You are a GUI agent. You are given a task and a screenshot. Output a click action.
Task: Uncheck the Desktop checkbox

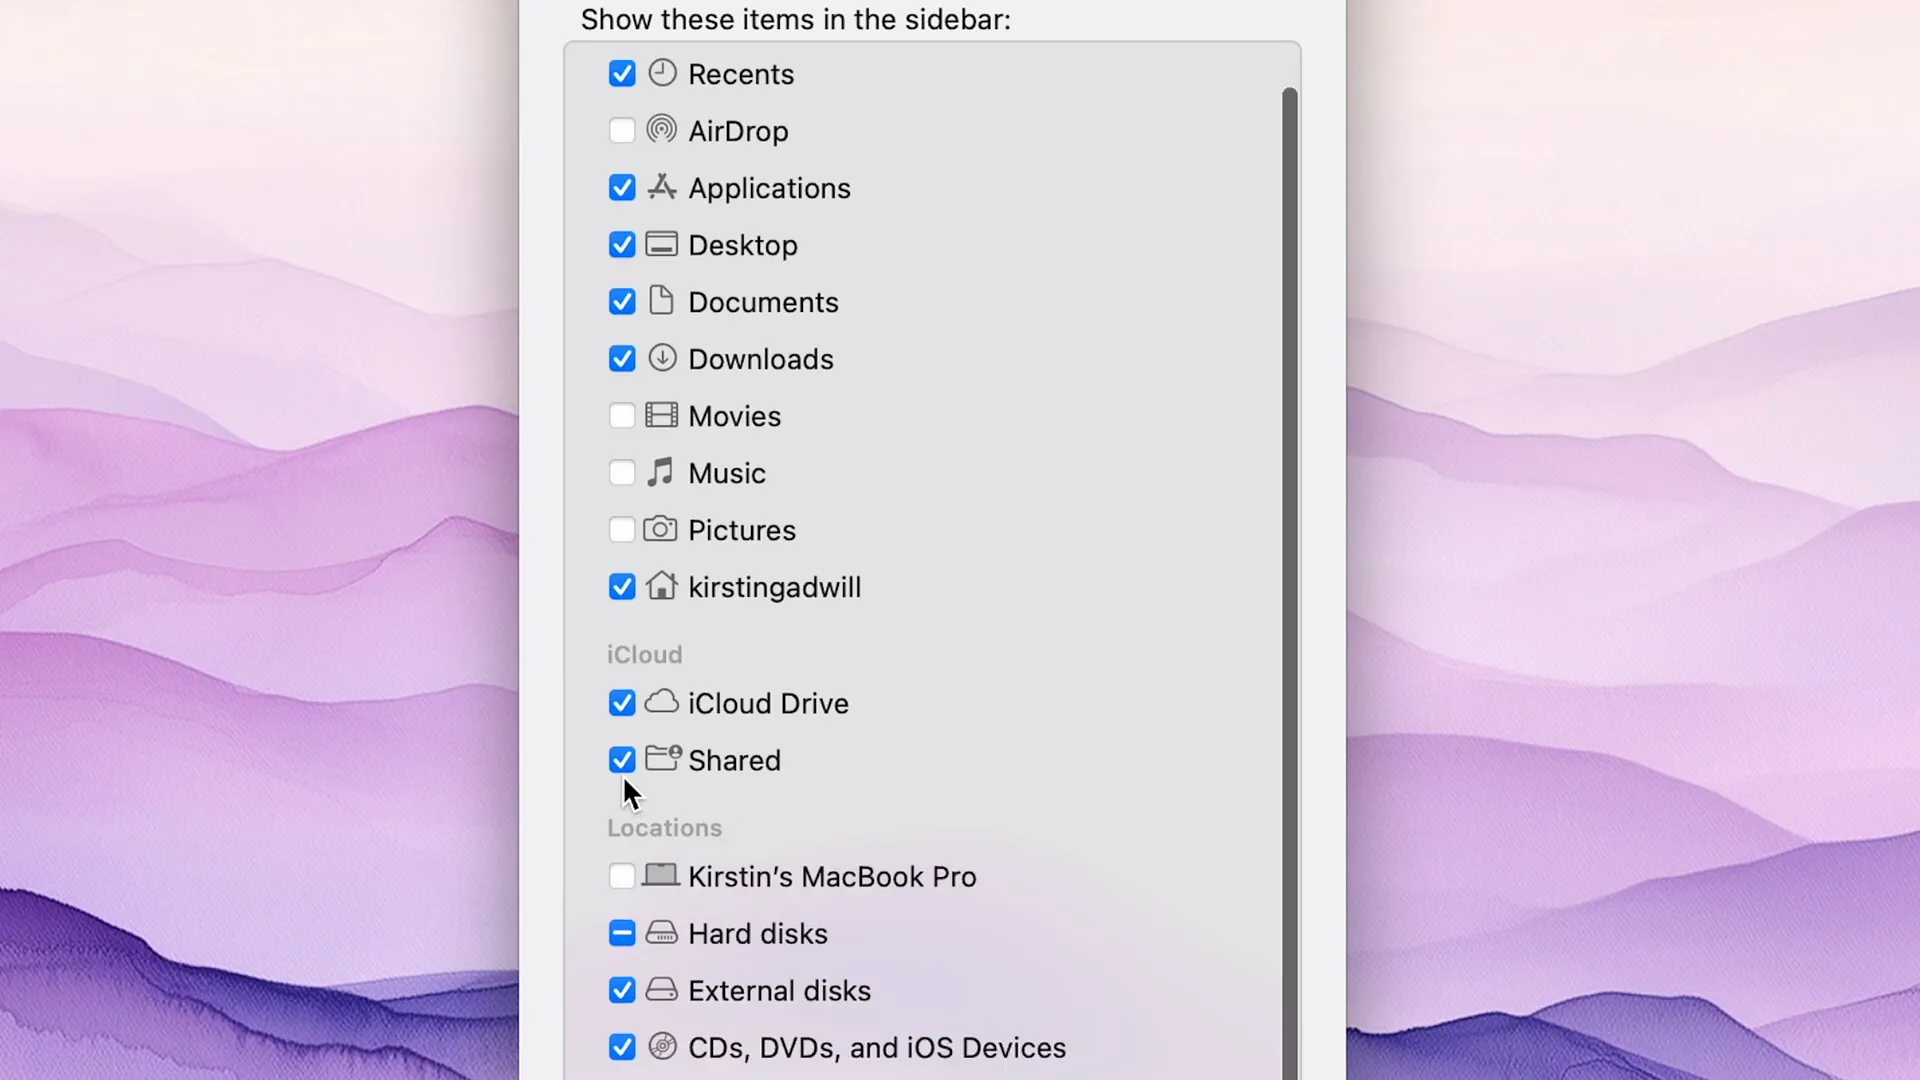(622, 245)
